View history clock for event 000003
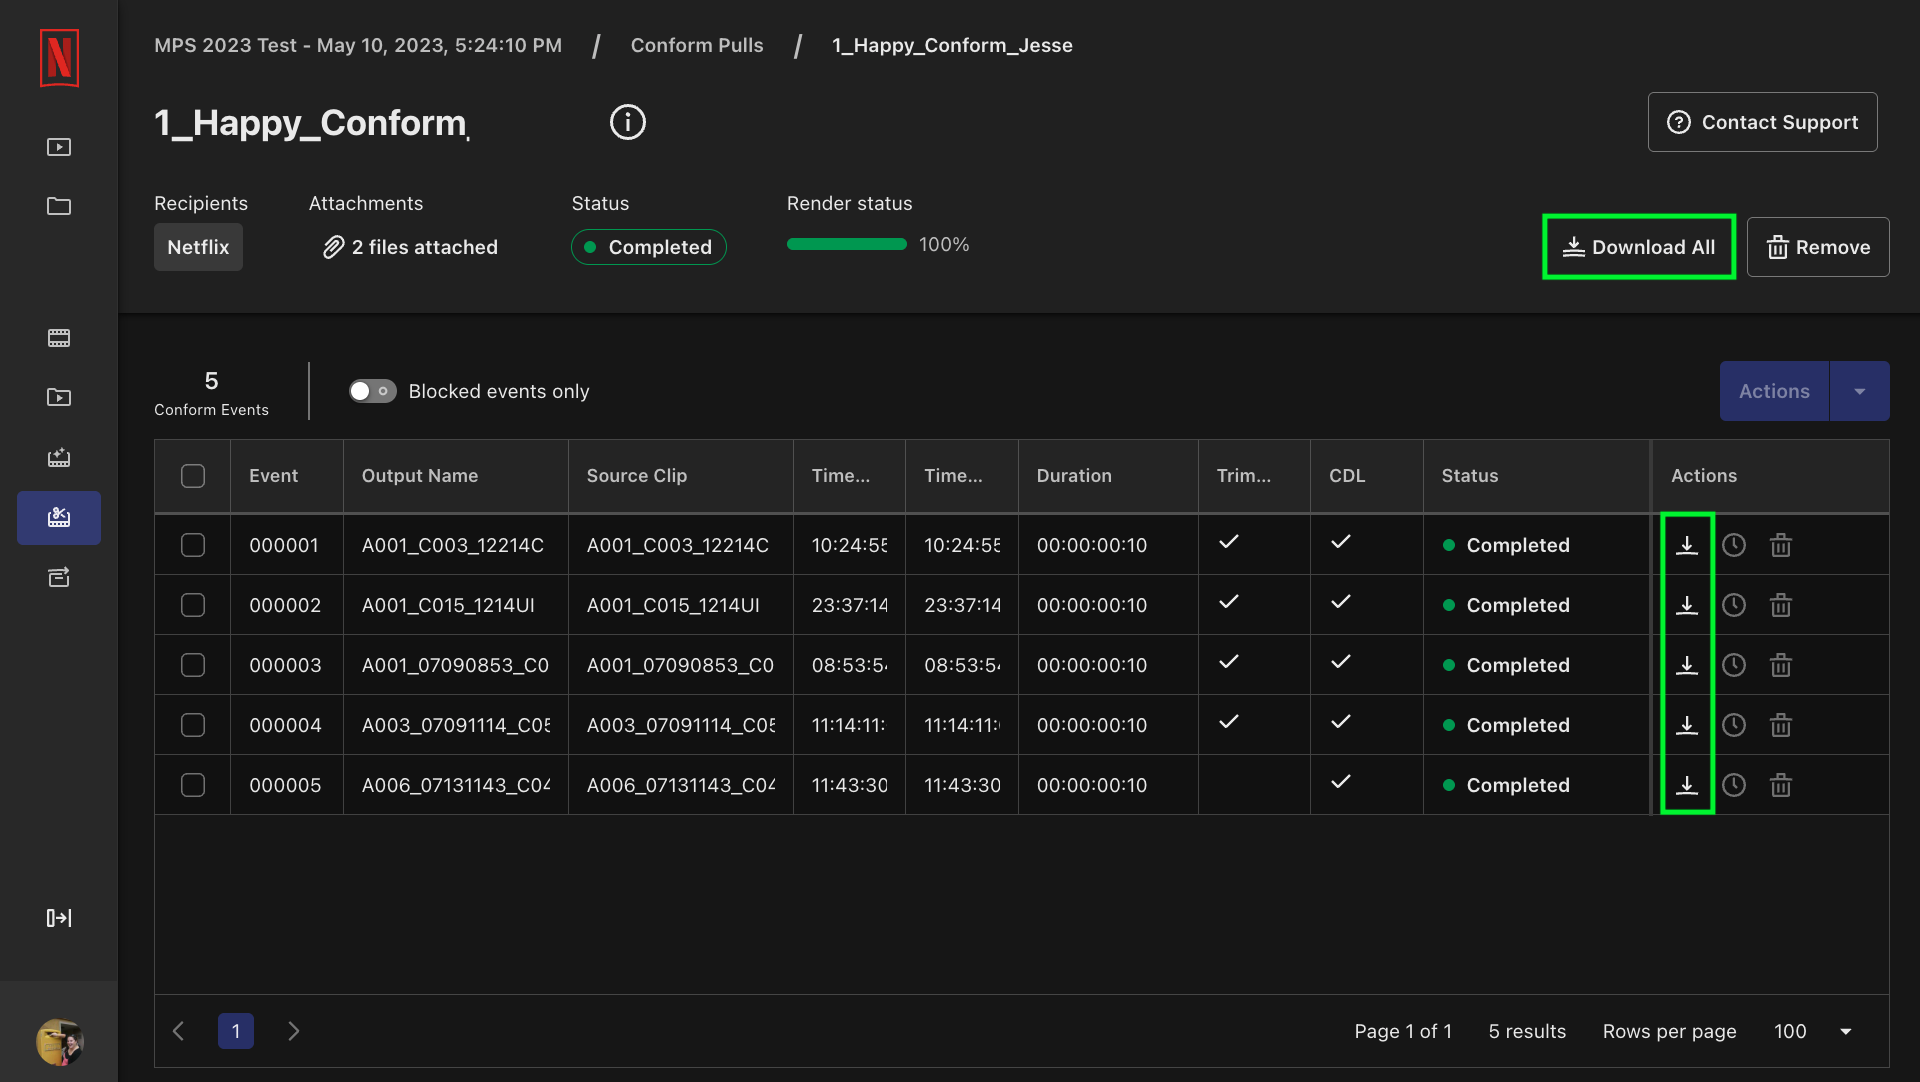The width and height of the screenshot is (1920, 1082). (x=1734, y=665)
